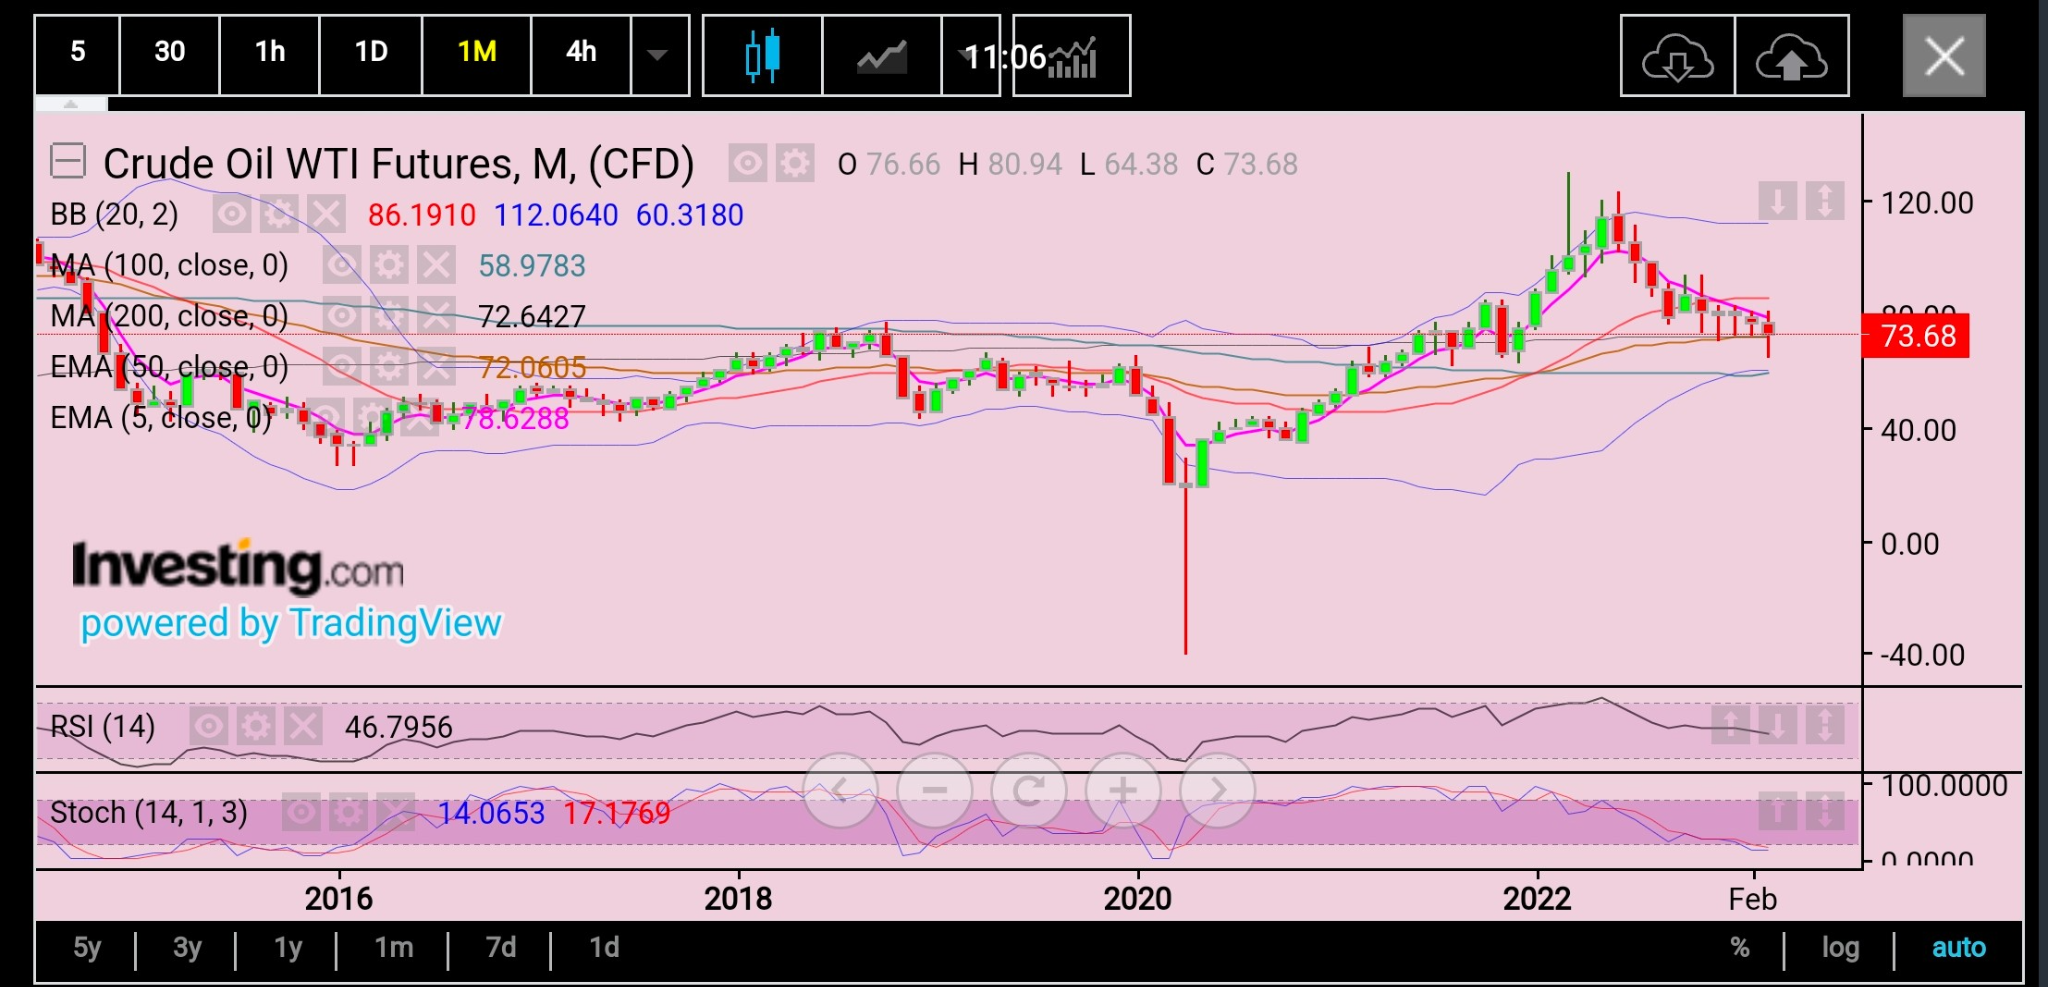This screenshot has height=987, width=2048.
Task: Click the 2020 time axis label
Action: click(1137, 898)
